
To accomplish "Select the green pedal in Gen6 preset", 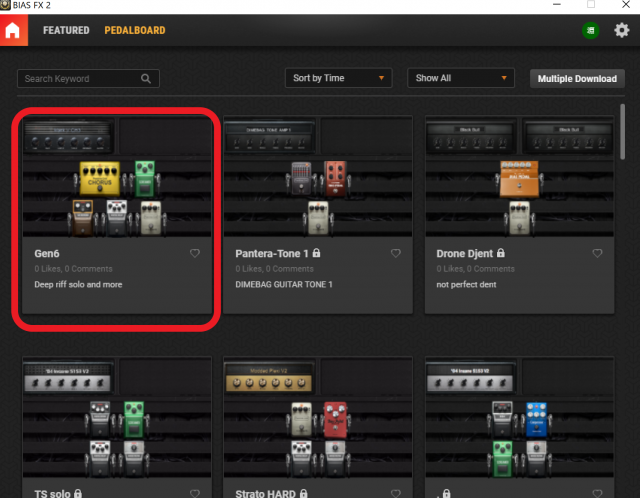I will tap(145, 179).
